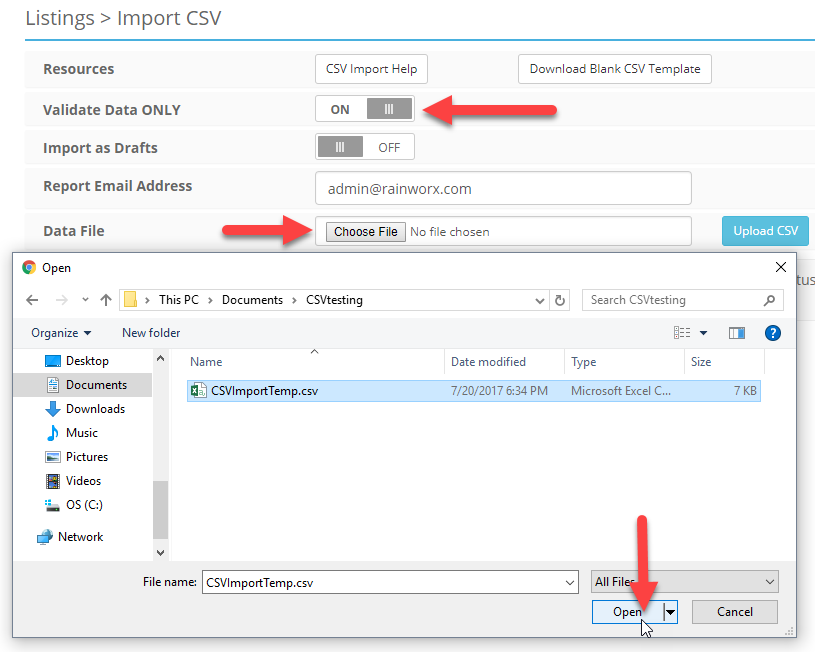
Task: Expand the File name combo box dropdown
Action: click(x=570, y=581)
